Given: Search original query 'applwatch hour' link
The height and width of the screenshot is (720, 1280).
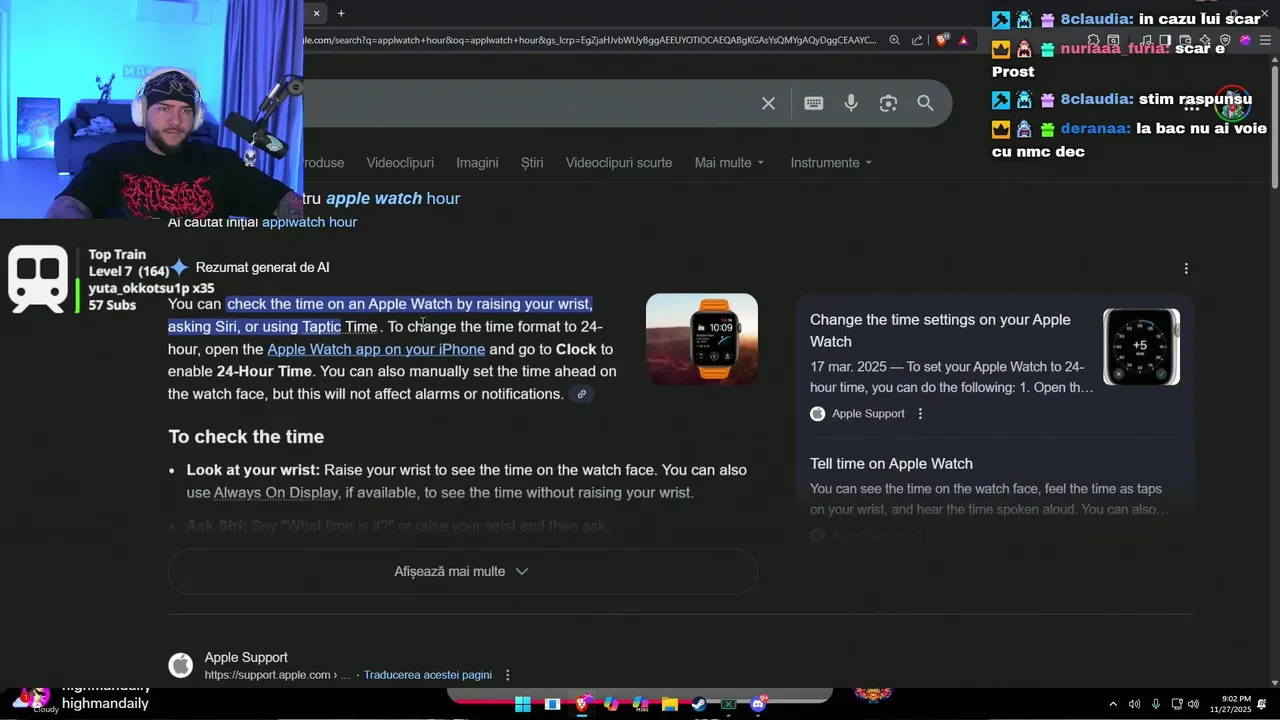Looking at the screenshot, I should [x=309, y=222].
